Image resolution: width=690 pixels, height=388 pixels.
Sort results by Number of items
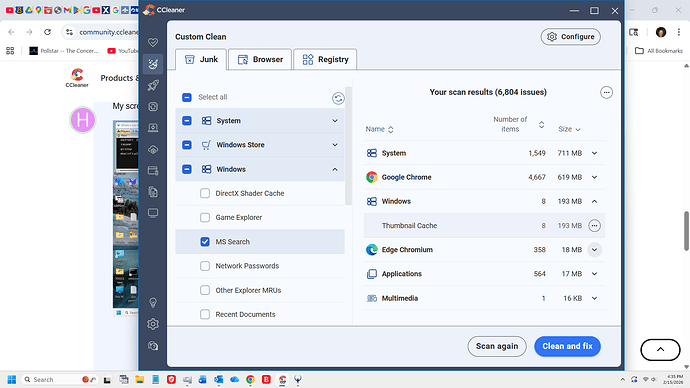tap(518, 124)
